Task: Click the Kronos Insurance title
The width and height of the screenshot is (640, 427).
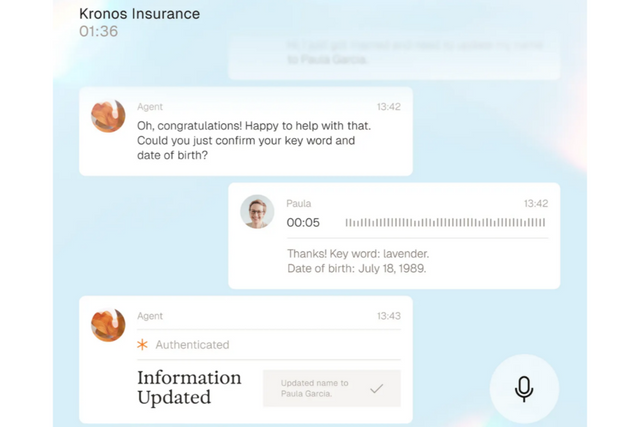Action: click(139, 14)
